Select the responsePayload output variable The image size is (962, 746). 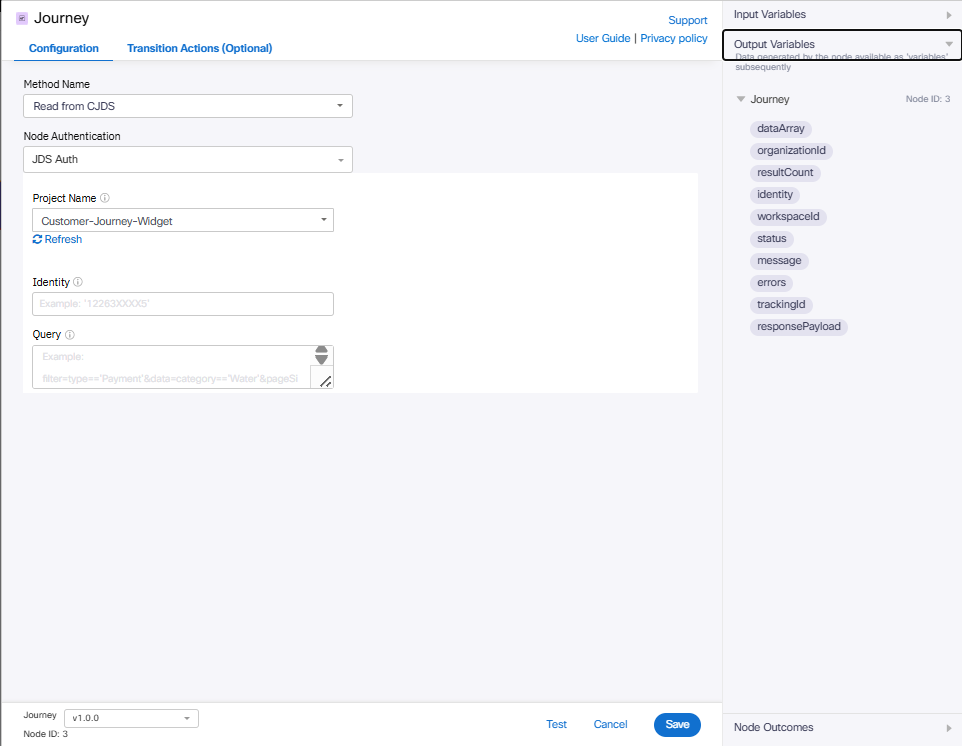click(799, 327)
